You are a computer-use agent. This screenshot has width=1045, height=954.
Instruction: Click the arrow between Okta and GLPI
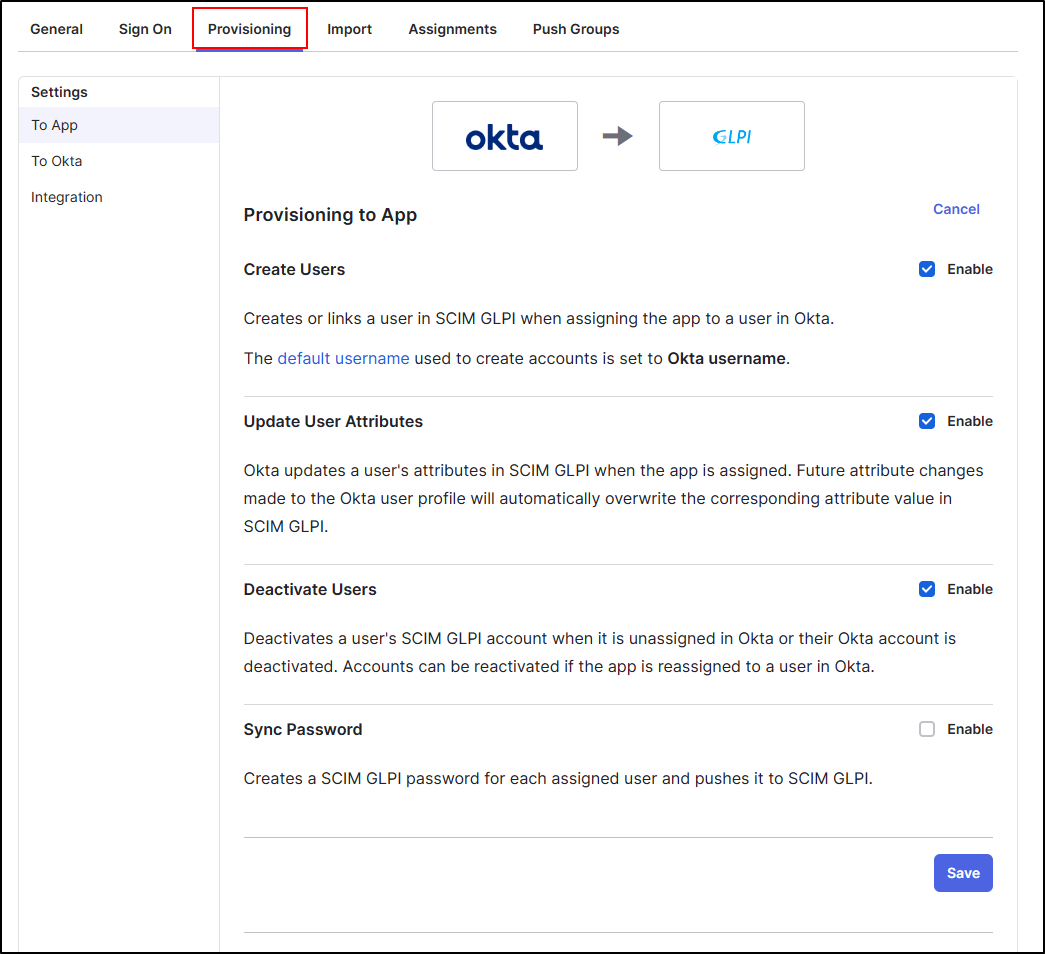[618, 136]
